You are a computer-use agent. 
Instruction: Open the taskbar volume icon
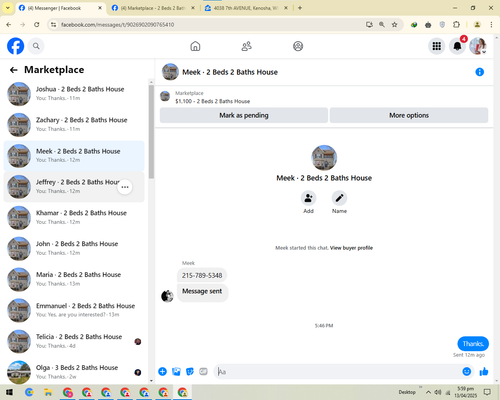tap(438, 392)
